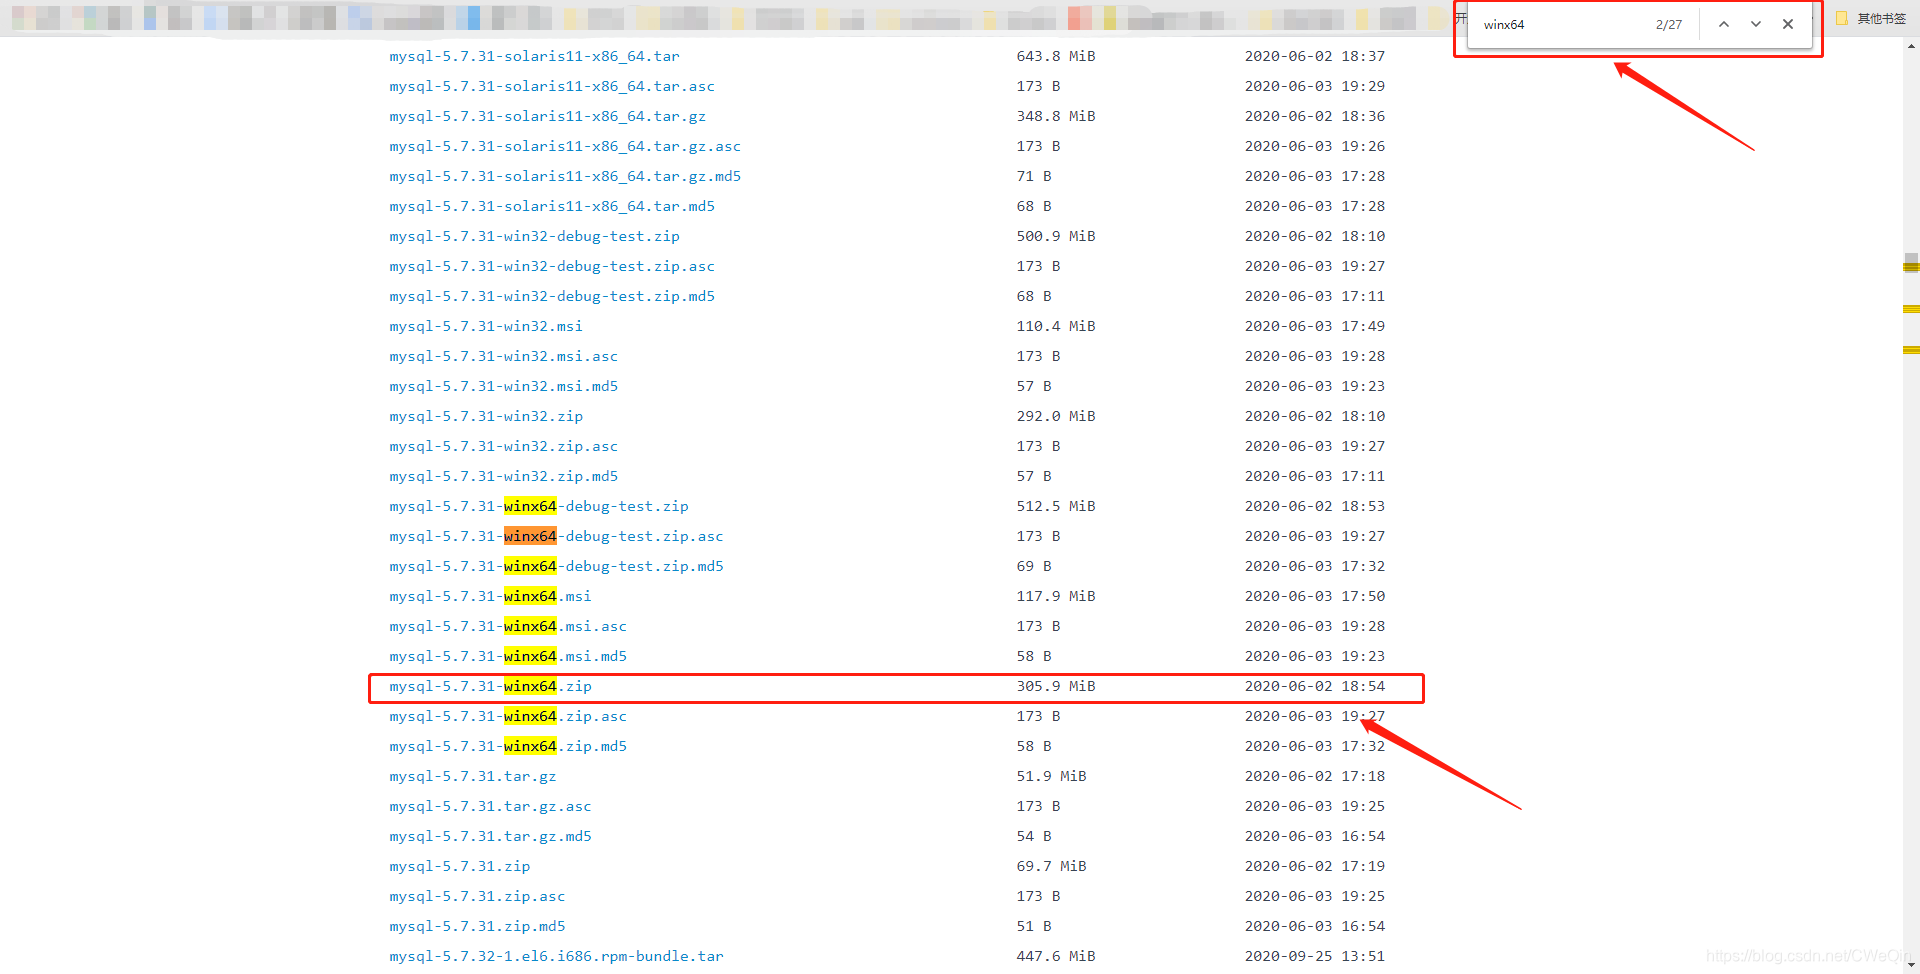Open mysql-5.7.31-win32-debug-test.zip link
This screenshot has height=974, width=1920.
(x=534, y=236)
